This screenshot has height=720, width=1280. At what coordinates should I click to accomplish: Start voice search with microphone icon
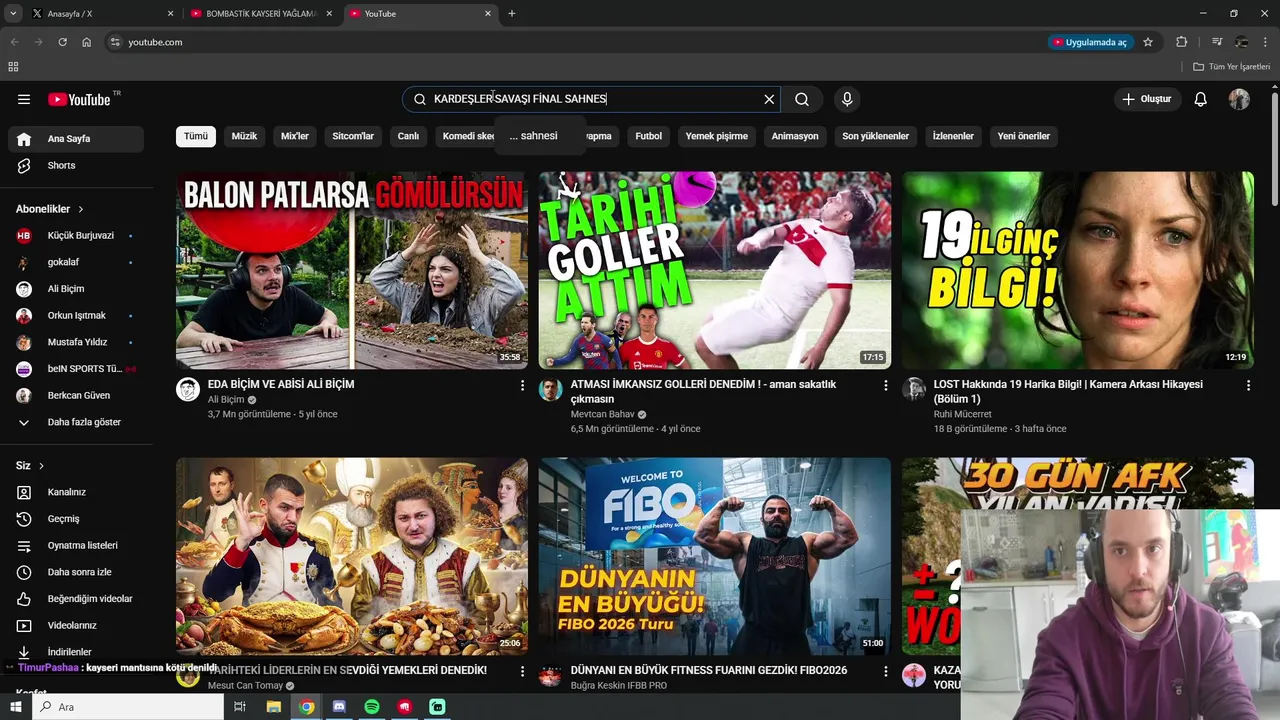847,99
